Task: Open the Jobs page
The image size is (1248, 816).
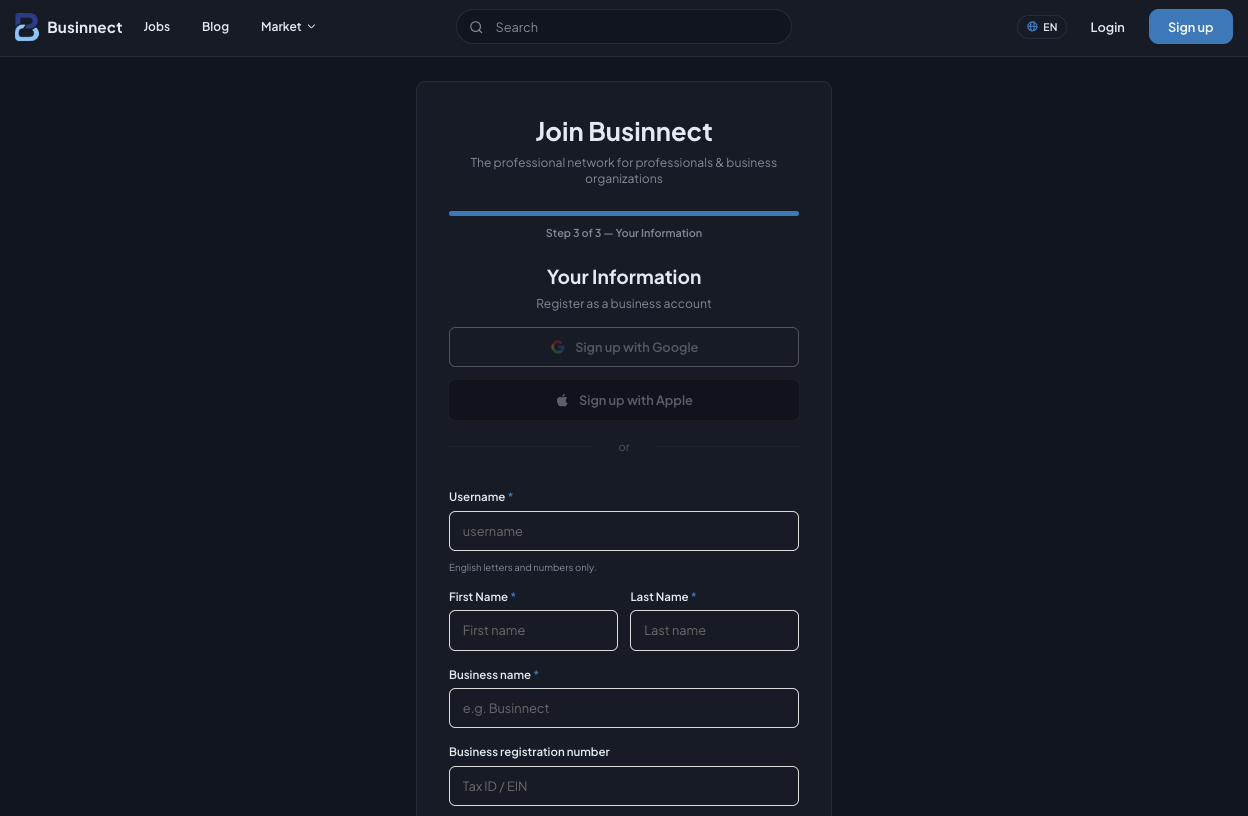Action: pos(157,27)
